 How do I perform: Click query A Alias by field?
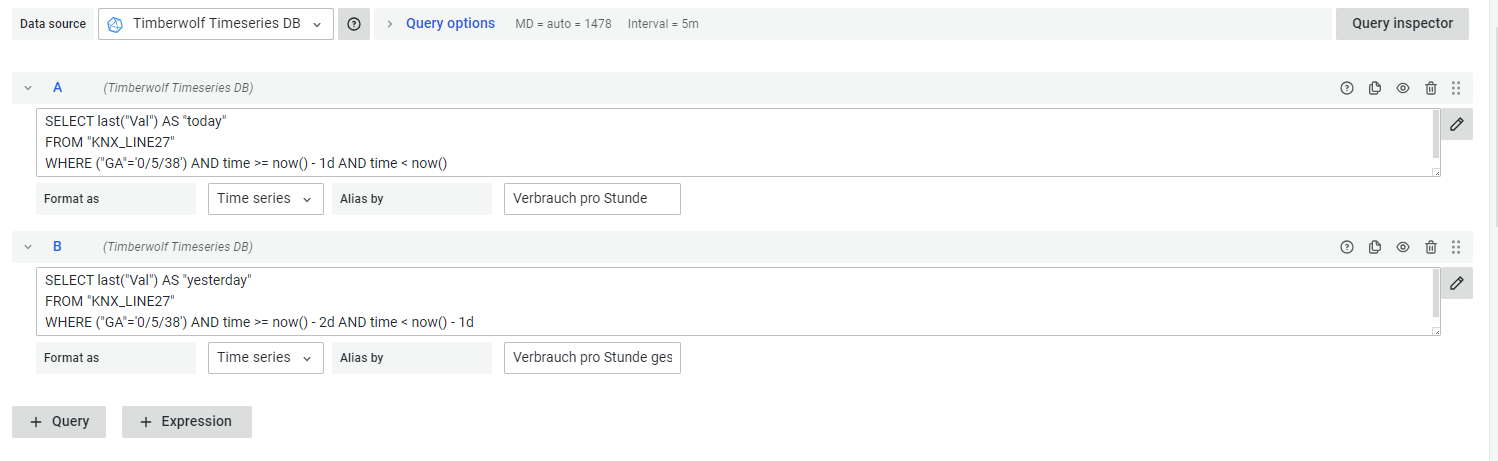[x=592, y=199]
